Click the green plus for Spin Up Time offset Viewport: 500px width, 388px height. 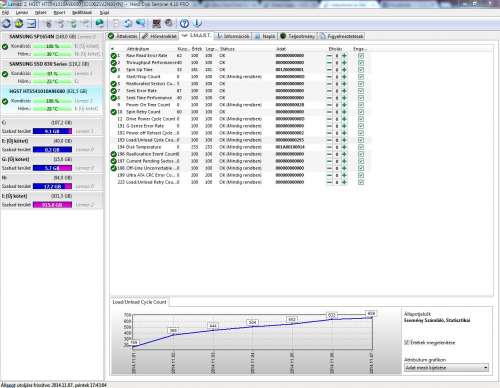pos(344,70)
